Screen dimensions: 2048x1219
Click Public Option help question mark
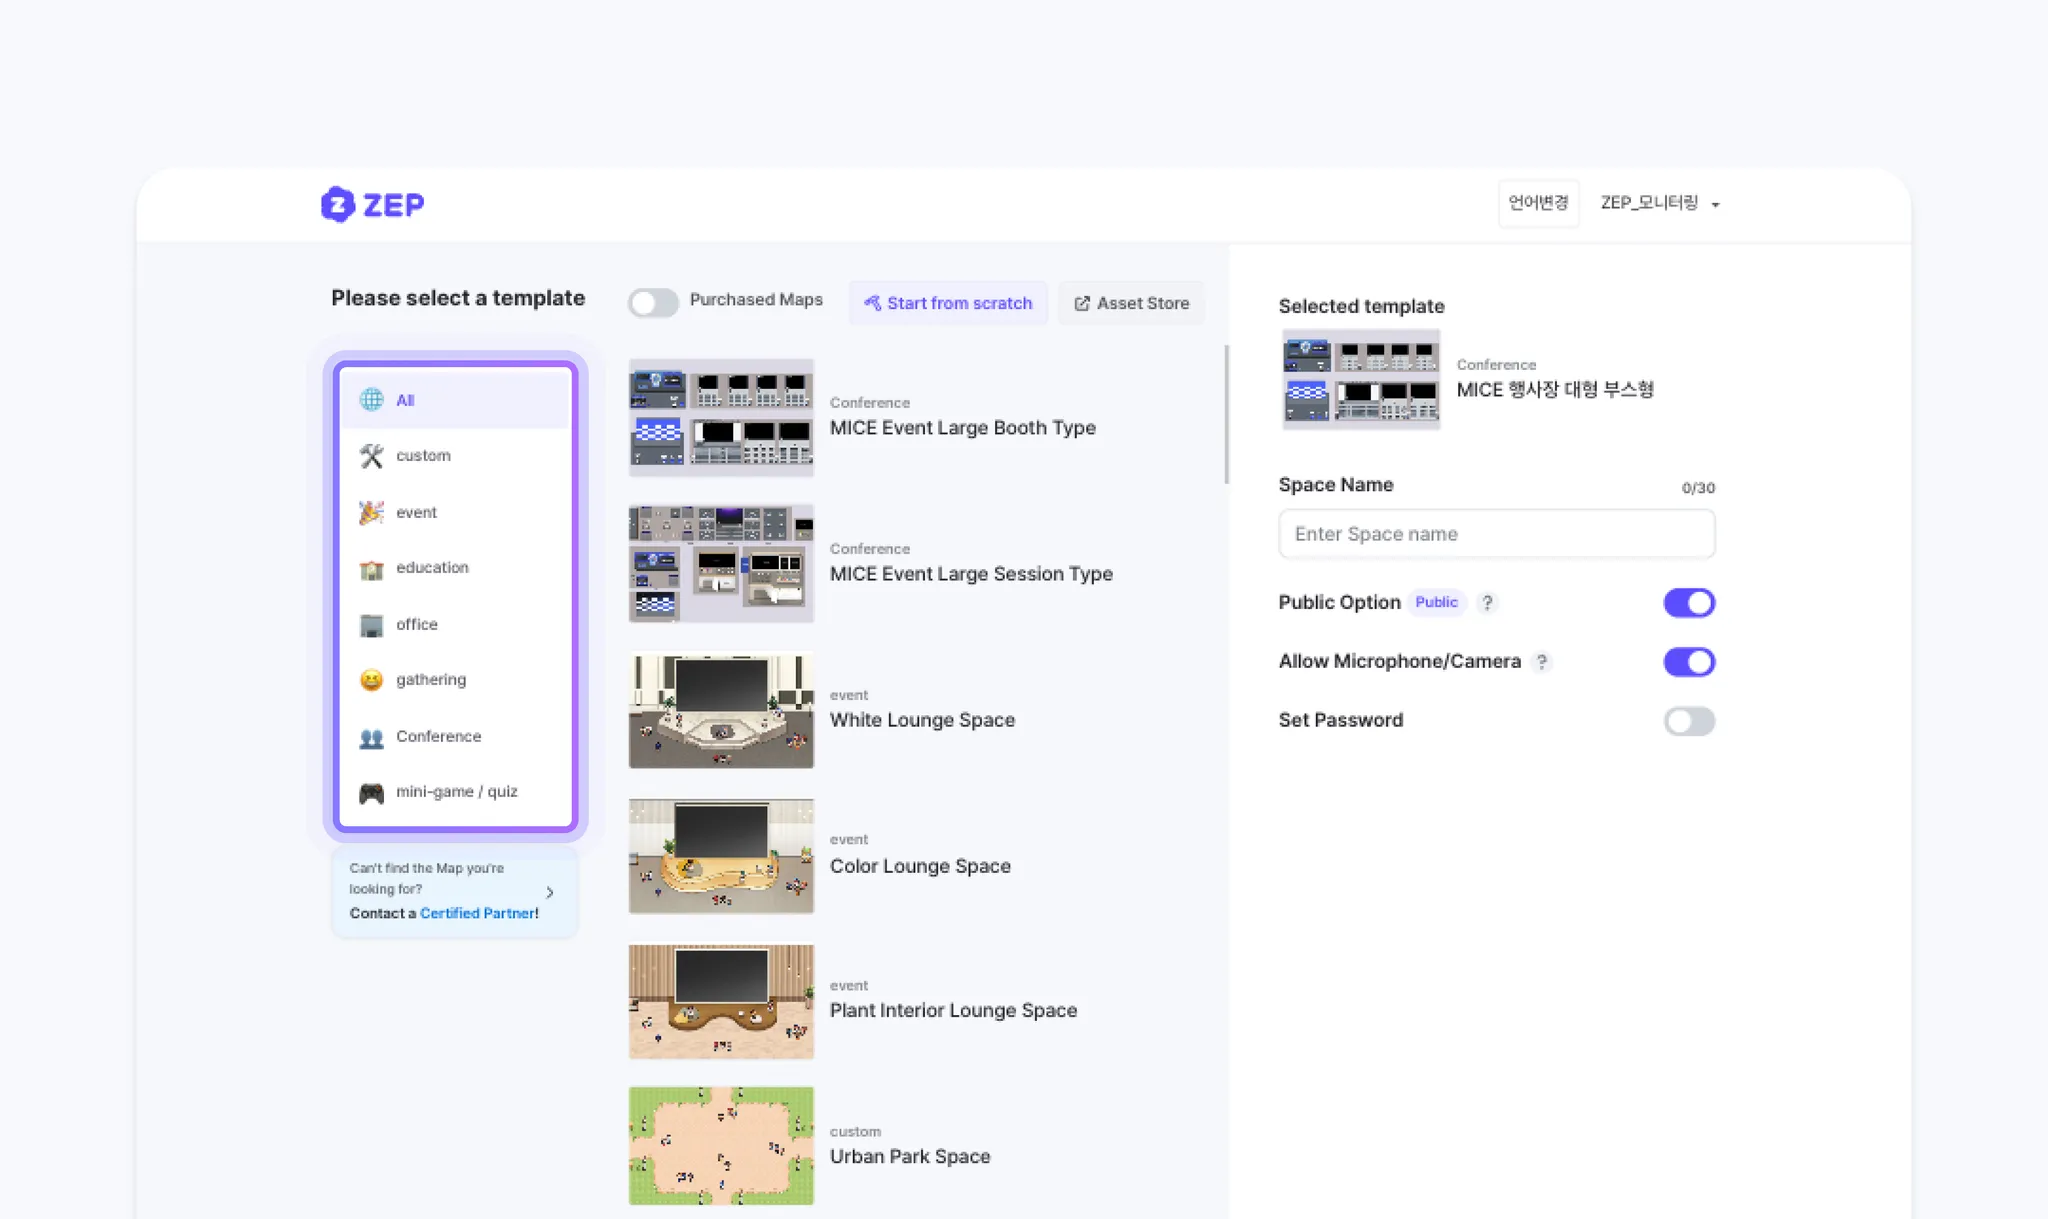coord(1487,603)
